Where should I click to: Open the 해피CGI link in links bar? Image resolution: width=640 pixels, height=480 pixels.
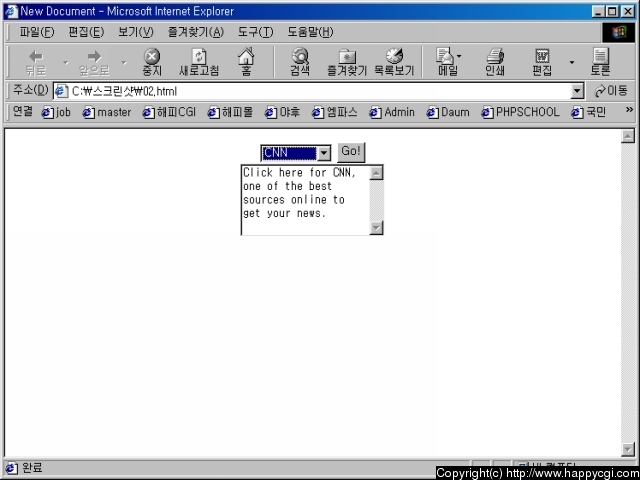click(x=169, y=112)
